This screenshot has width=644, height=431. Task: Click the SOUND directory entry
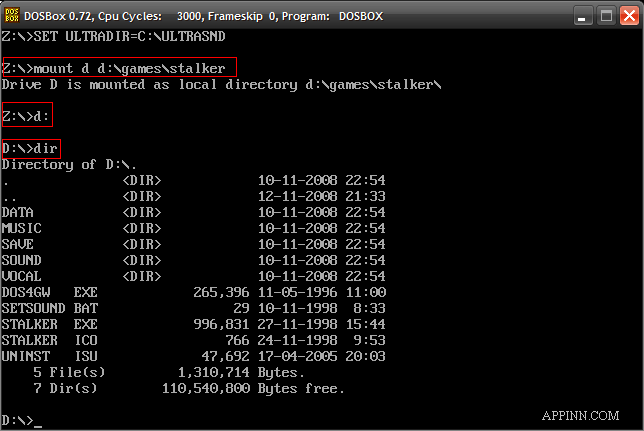tap(22, 260)
